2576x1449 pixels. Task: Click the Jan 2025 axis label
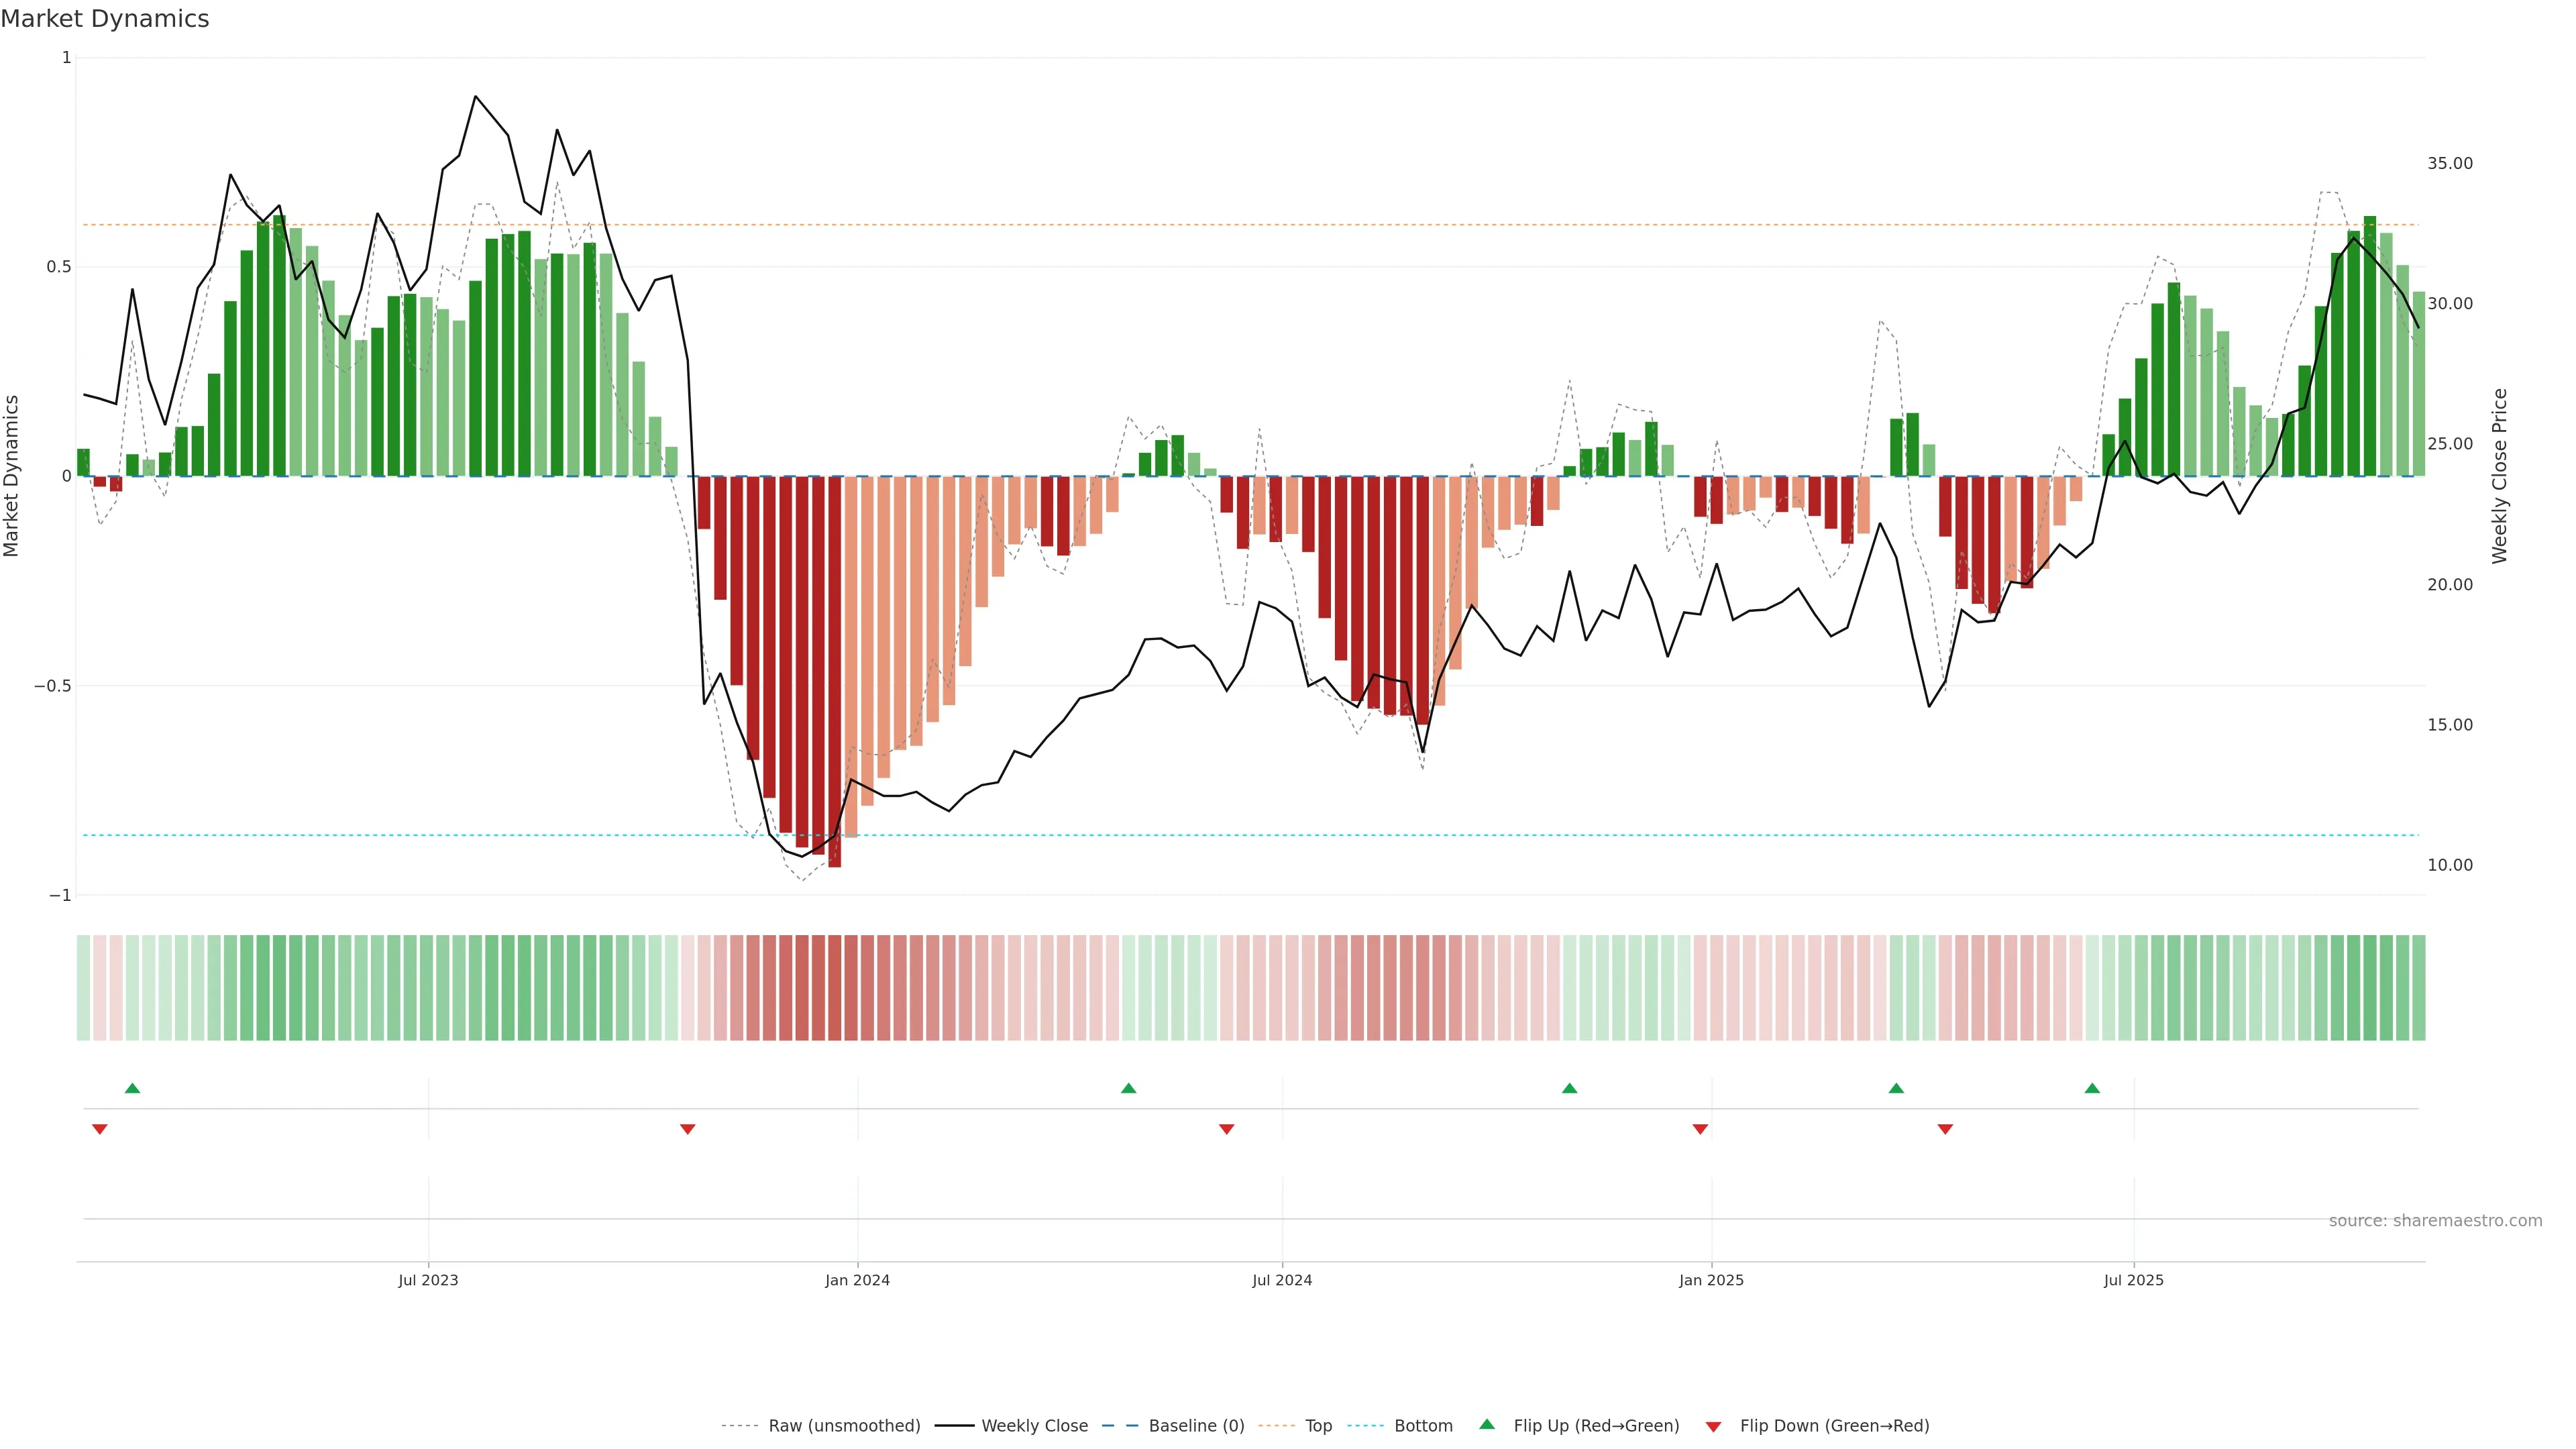click(x=1711, y=1280)
